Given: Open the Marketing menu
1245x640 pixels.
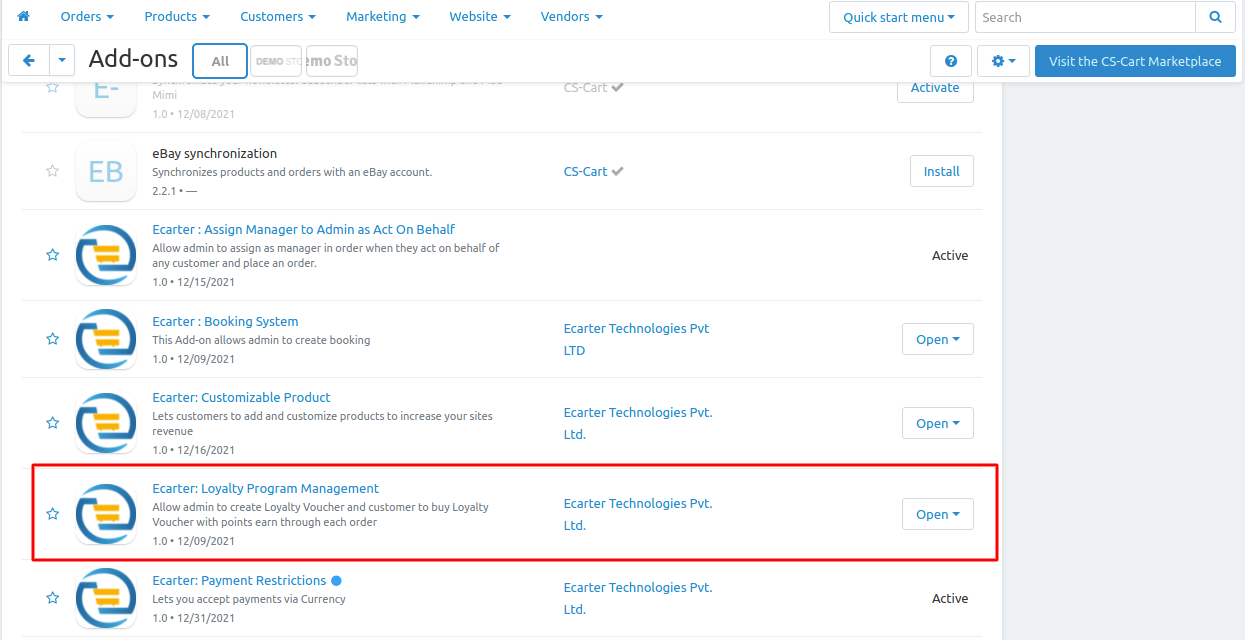Looking at the screenshot, I should (383, 17).
